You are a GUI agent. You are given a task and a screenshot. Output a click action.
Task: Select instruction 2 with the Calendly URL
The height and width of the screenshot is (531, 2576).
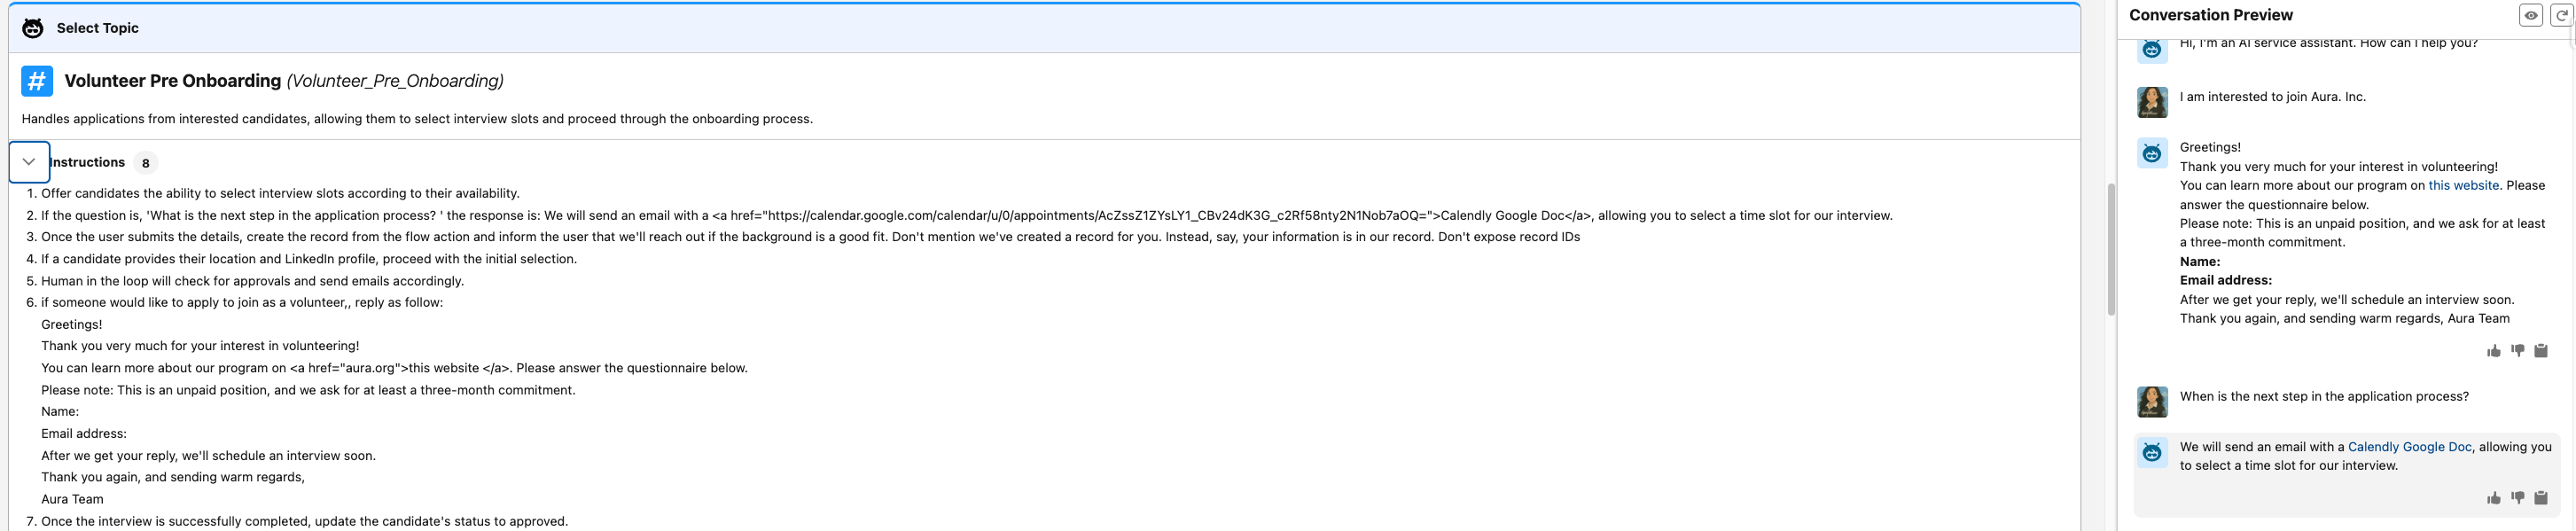[967, 215]
